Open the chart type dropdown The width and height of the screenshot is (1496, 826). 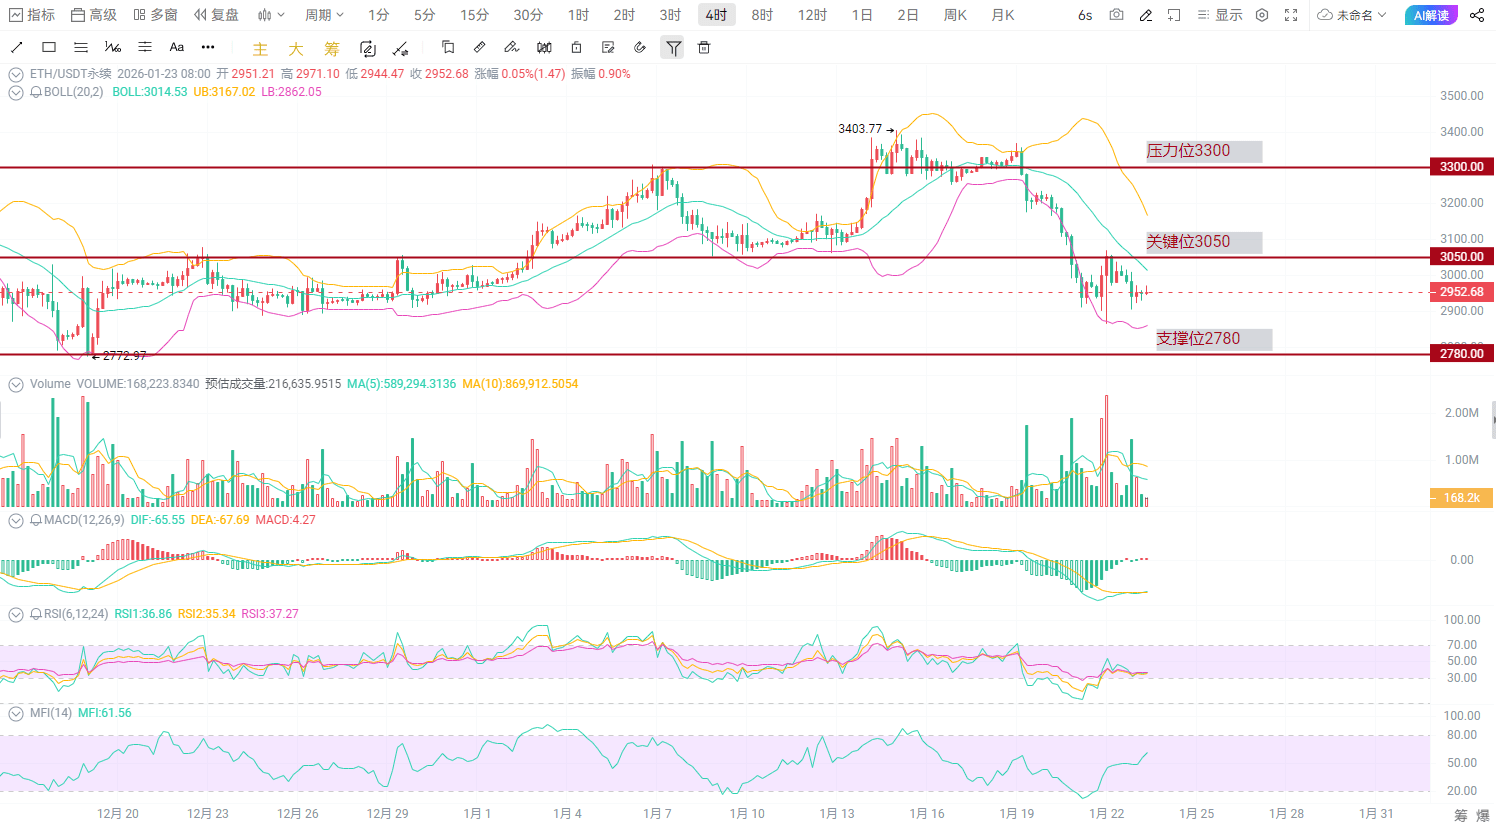tap(271, 15)
